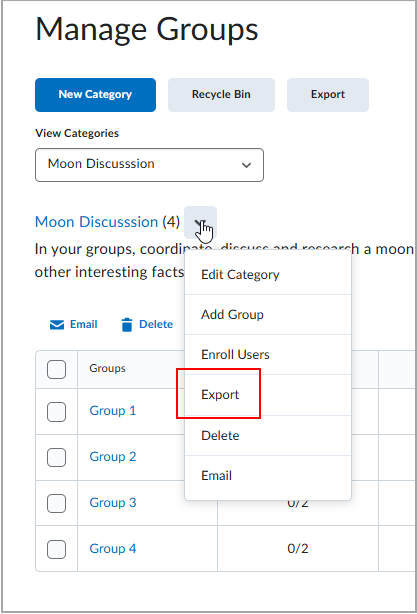Open the Group 4 link

pyautogui.click(x=113, y=549)
